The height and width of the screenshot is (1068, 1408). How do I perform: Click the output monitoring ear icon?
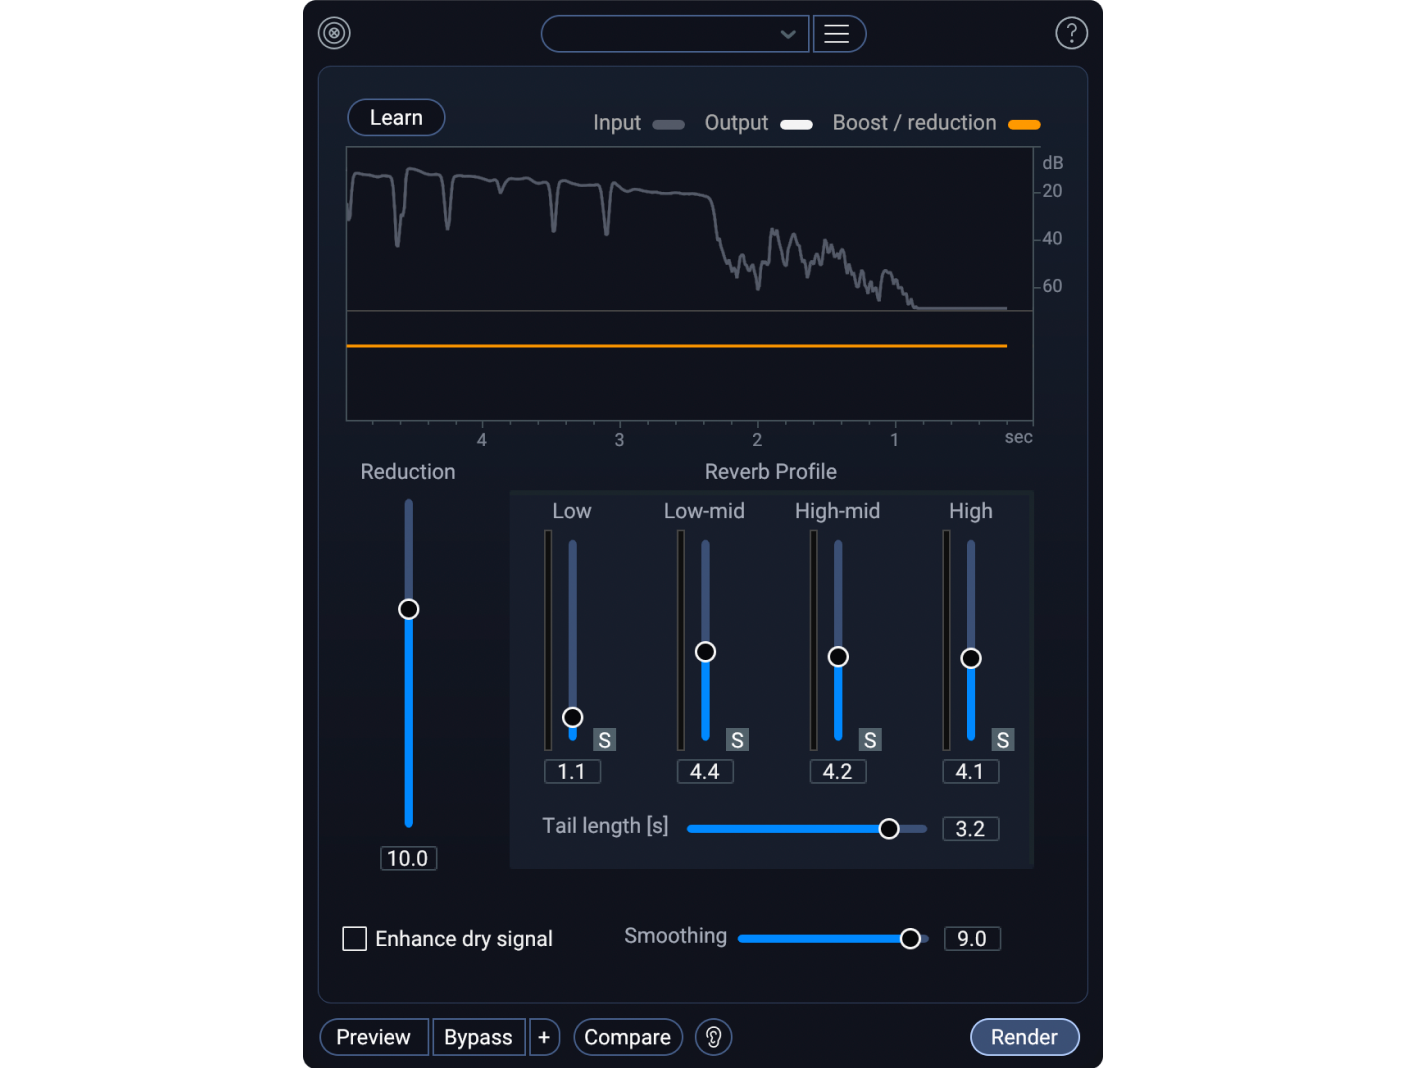click(x=713, y=1037)
